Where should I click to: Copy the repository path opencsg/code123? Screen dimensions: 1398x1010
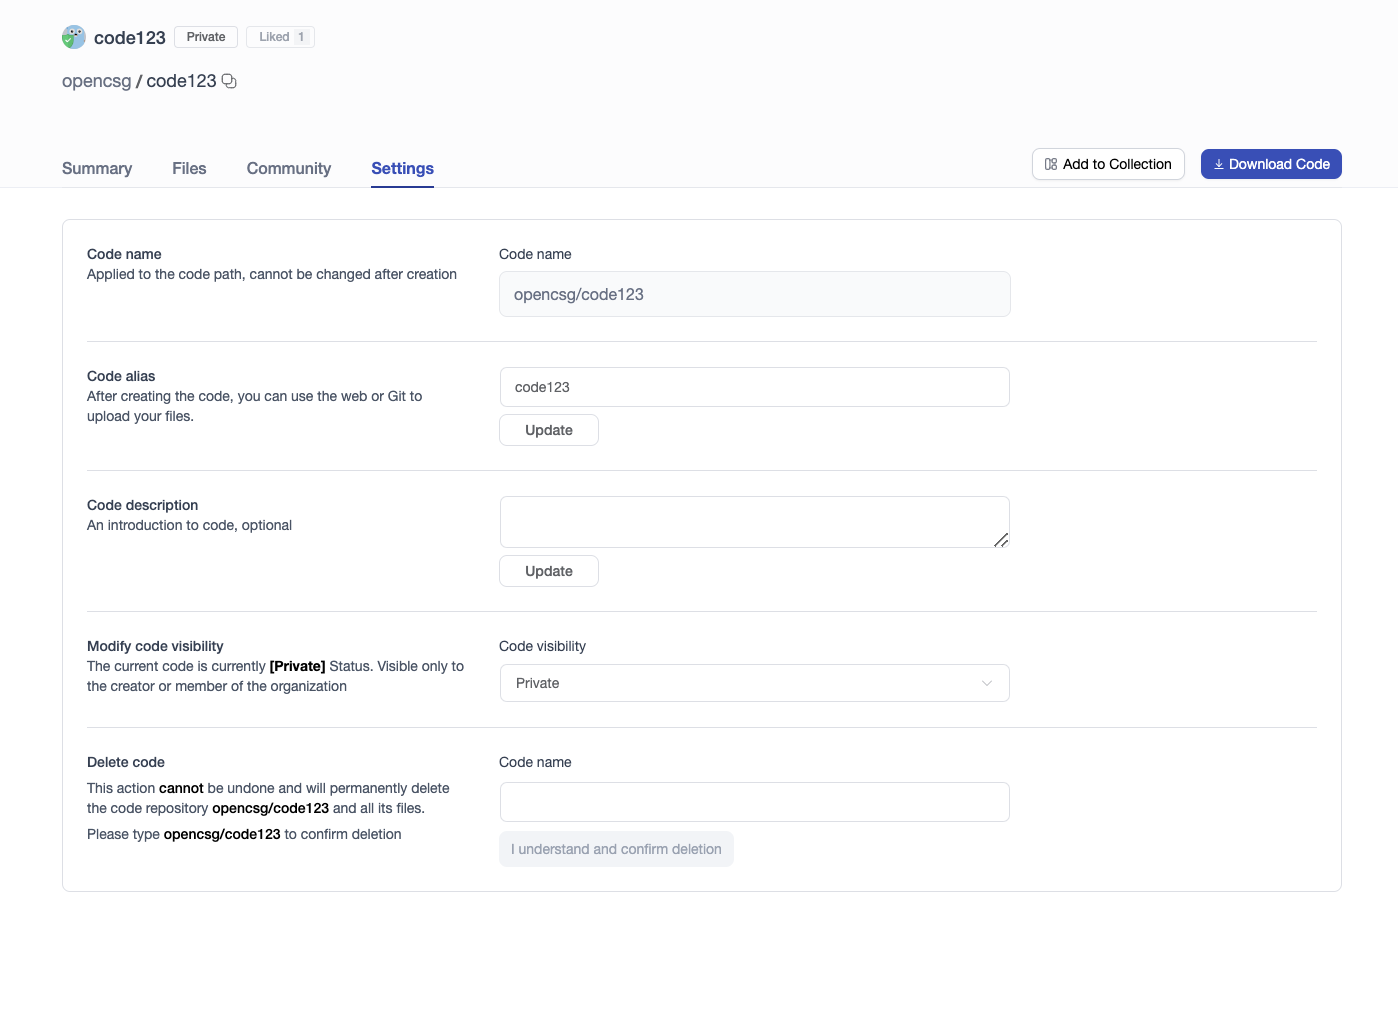[229, 80]
